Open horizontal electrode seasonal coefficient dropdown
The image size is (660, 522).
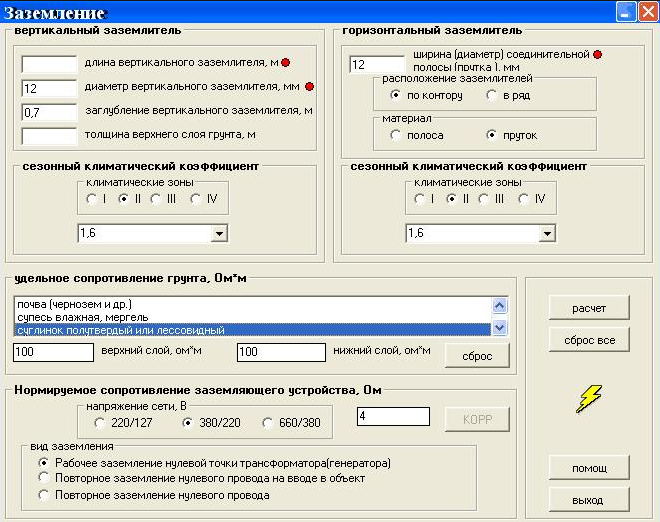coord(547,234)
